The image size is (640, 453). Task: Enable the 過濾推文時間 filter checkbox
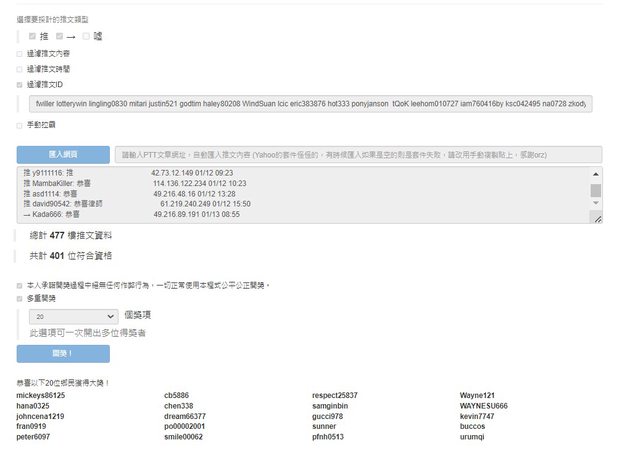pyautogui.click(x=19, y=69)
